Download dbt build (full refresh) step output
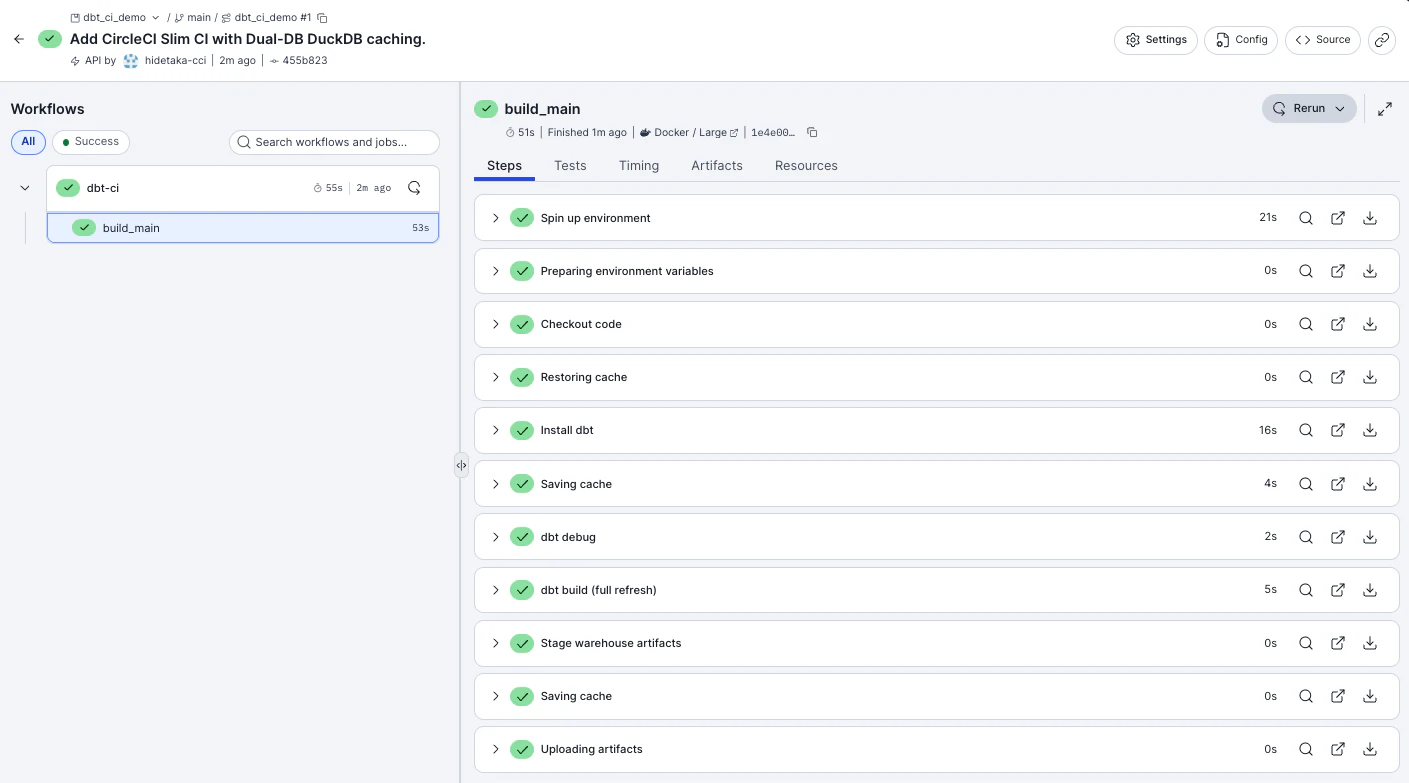Image resolution: width=1409 pixels, height=783 pixels. (1370, 590)
